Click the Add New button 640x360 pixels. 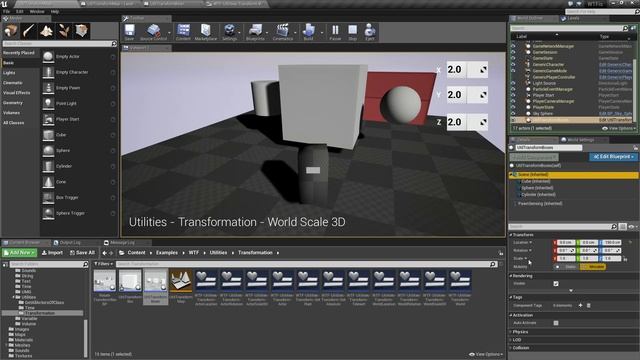click(20, 253)
